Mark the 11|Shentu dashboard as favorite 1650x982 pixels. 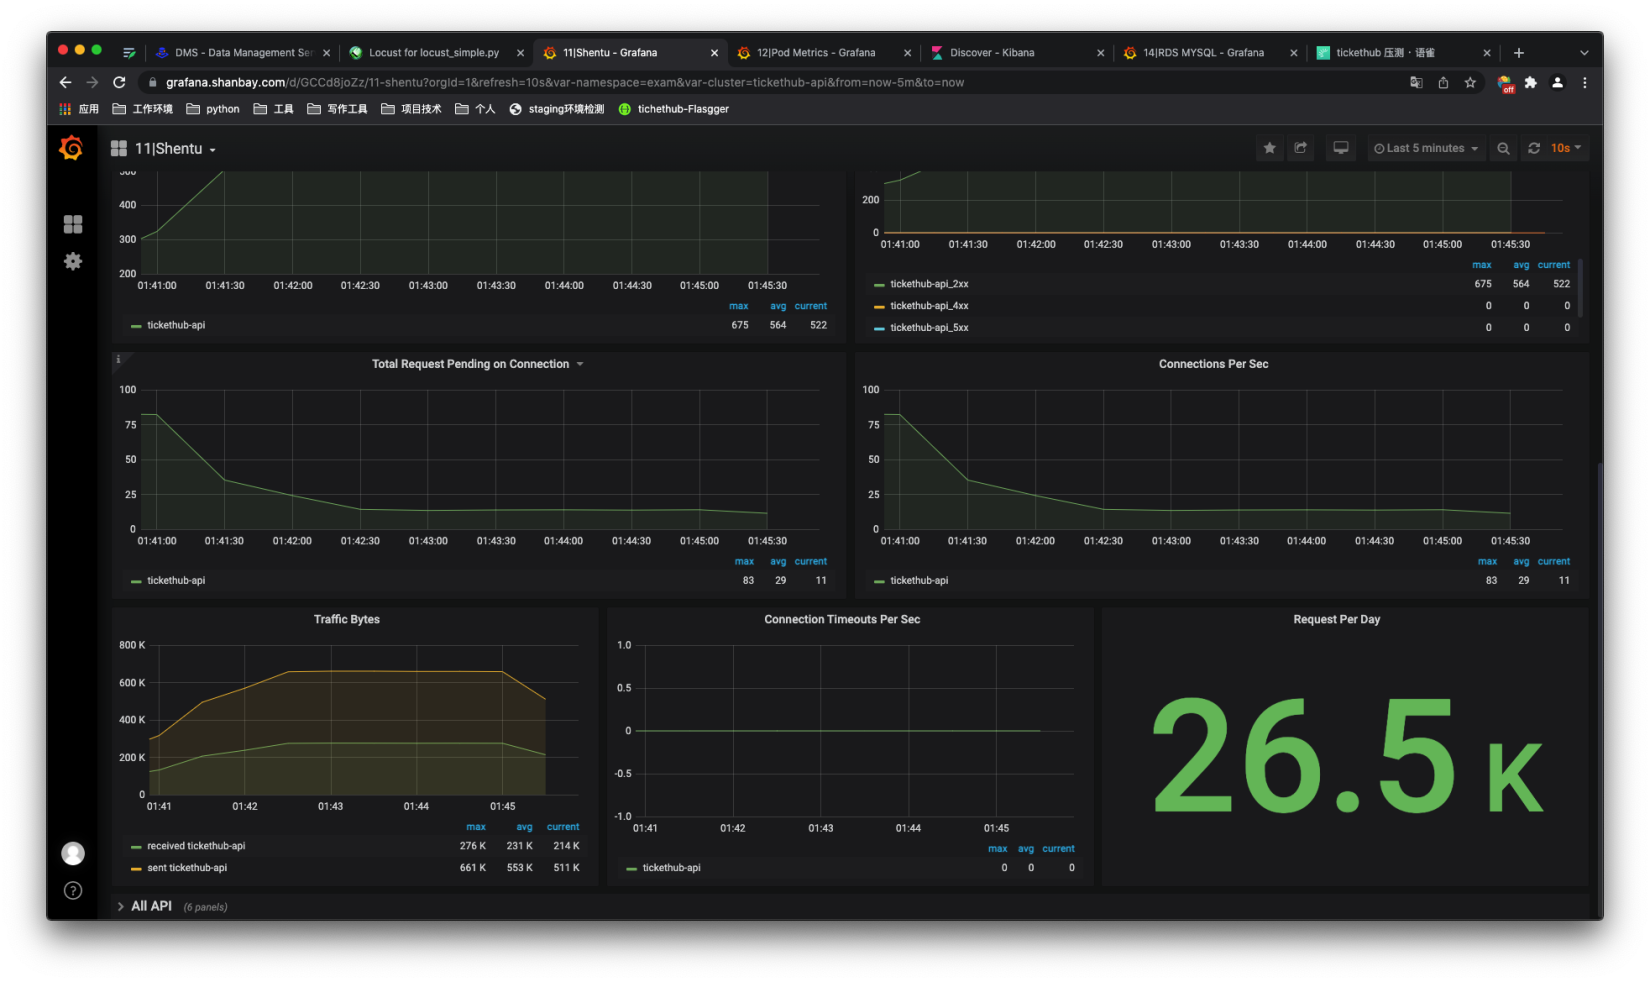tap(1269, 148)
